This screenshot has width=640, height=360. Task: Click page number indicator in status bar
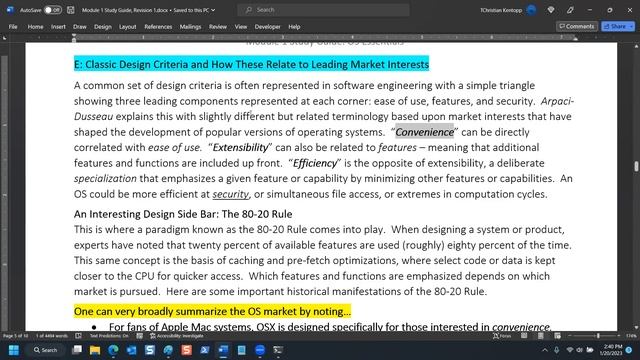click(16, 336)
